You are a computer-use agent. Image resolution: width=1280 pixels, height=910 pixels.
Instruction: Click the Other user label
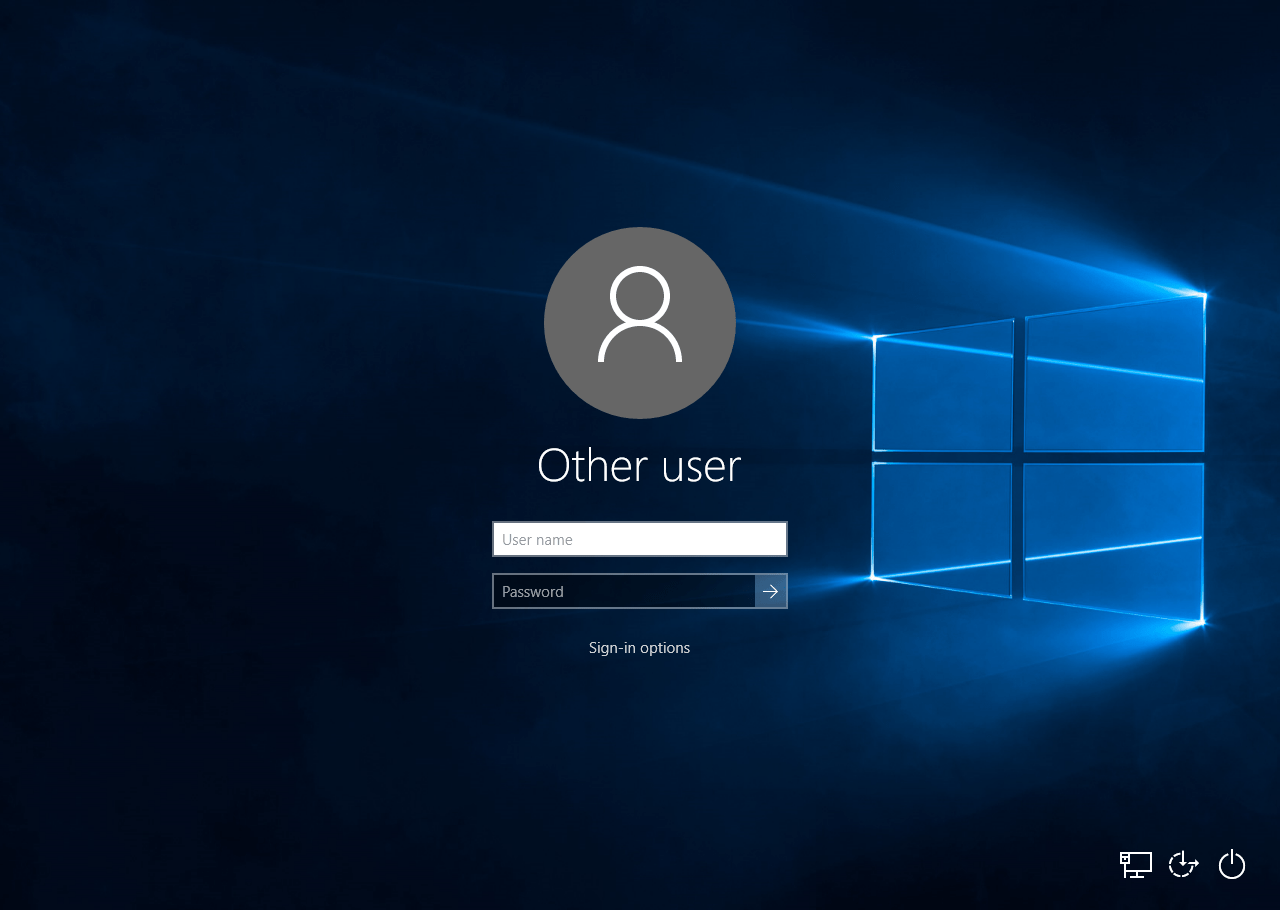[x=639, y=465]
